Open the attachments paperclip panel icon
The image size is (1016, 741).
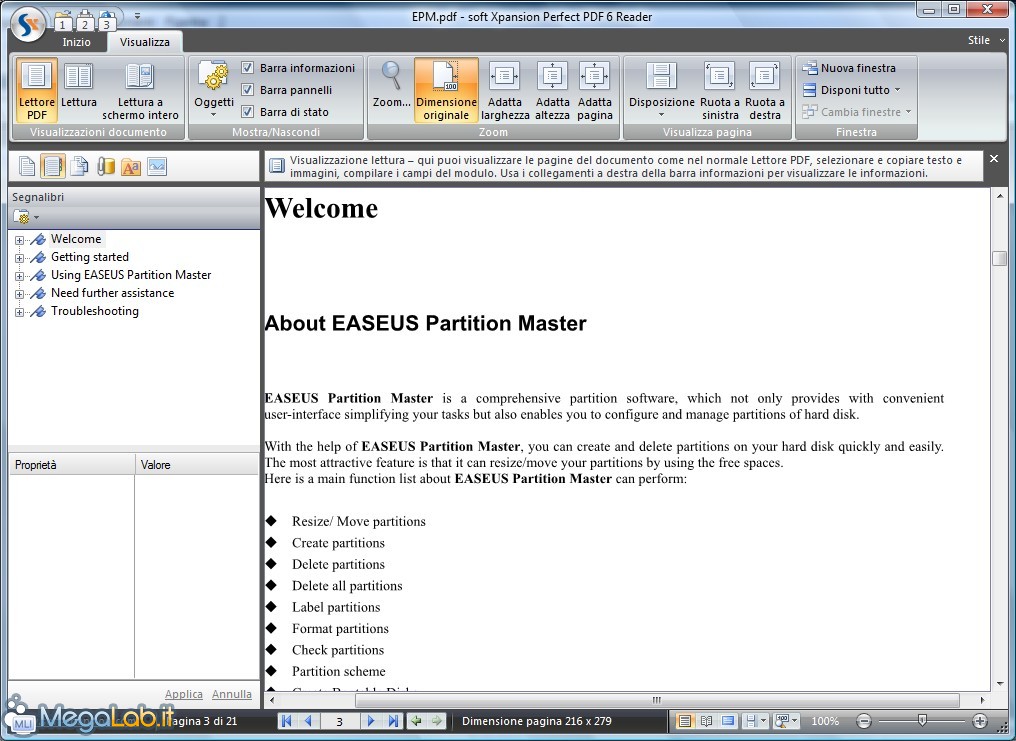point(106,166)
